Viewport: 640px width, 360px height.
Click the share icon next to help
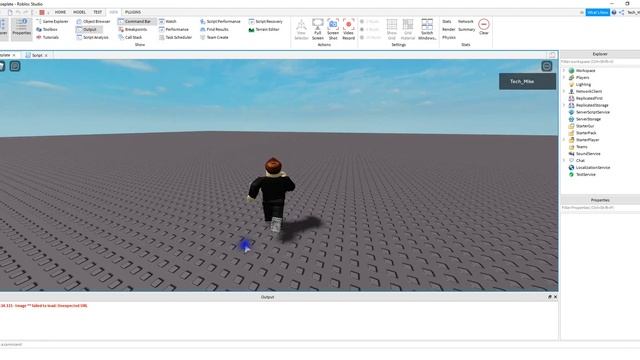621,13
